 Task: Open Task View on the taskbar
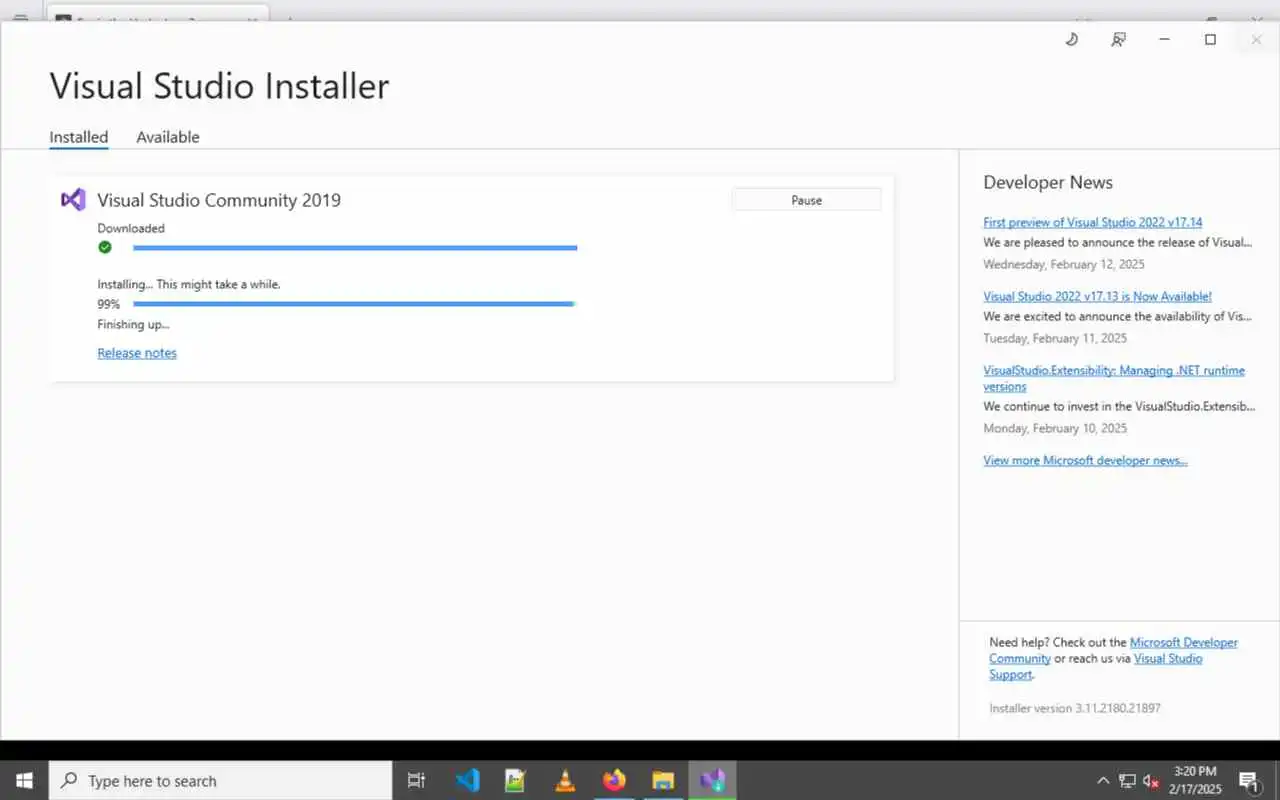(416, 780)
